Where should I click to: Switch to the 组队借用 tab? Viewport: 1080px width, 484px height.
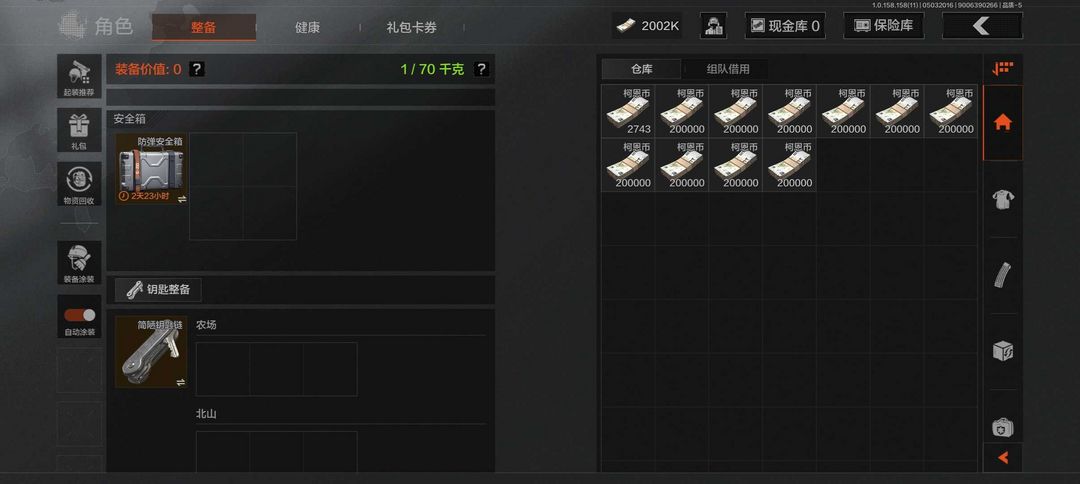point(727,69)
